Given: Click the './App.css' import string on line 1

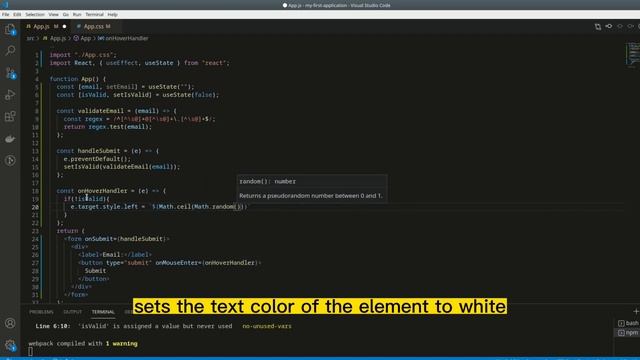Looking at the screenshot, I should 95,55.
